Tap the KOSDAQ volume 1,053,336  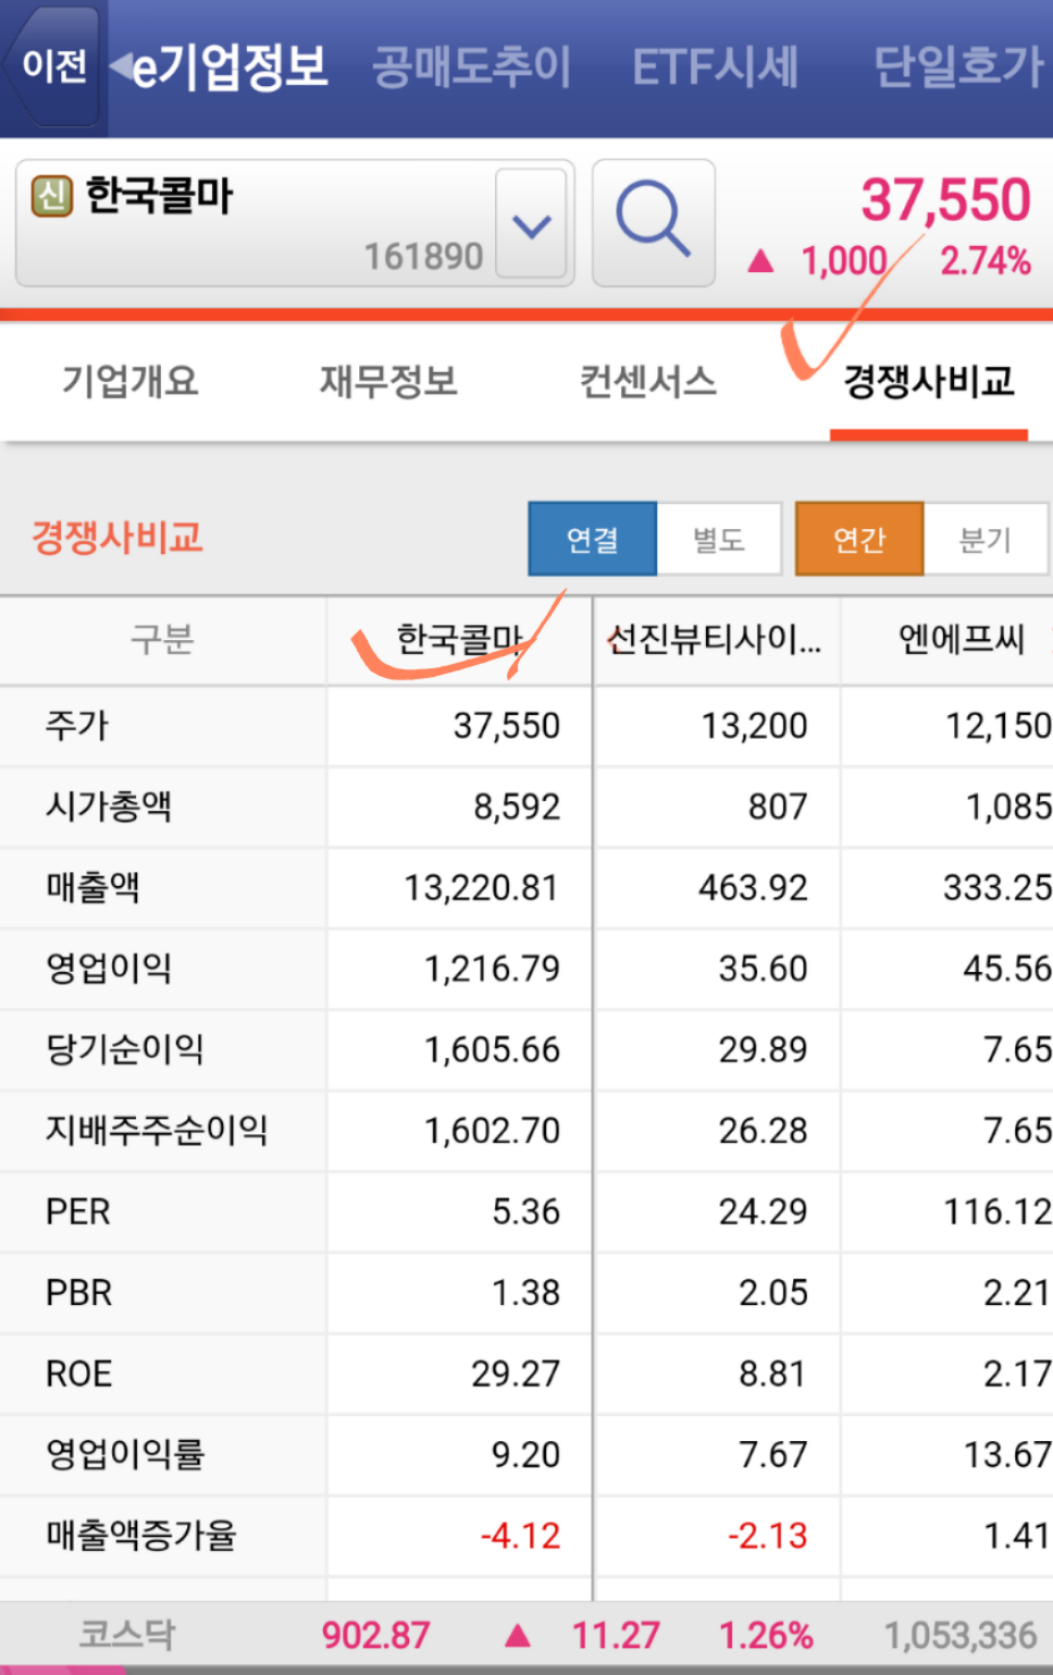[x=960, y=1635]
